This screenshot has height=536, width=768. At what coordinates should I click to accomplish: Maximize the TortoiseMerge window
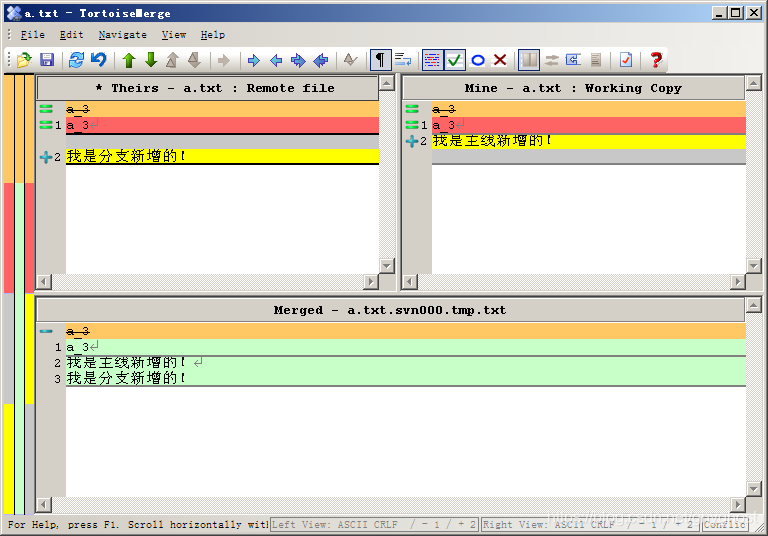[x=735, y=13]
